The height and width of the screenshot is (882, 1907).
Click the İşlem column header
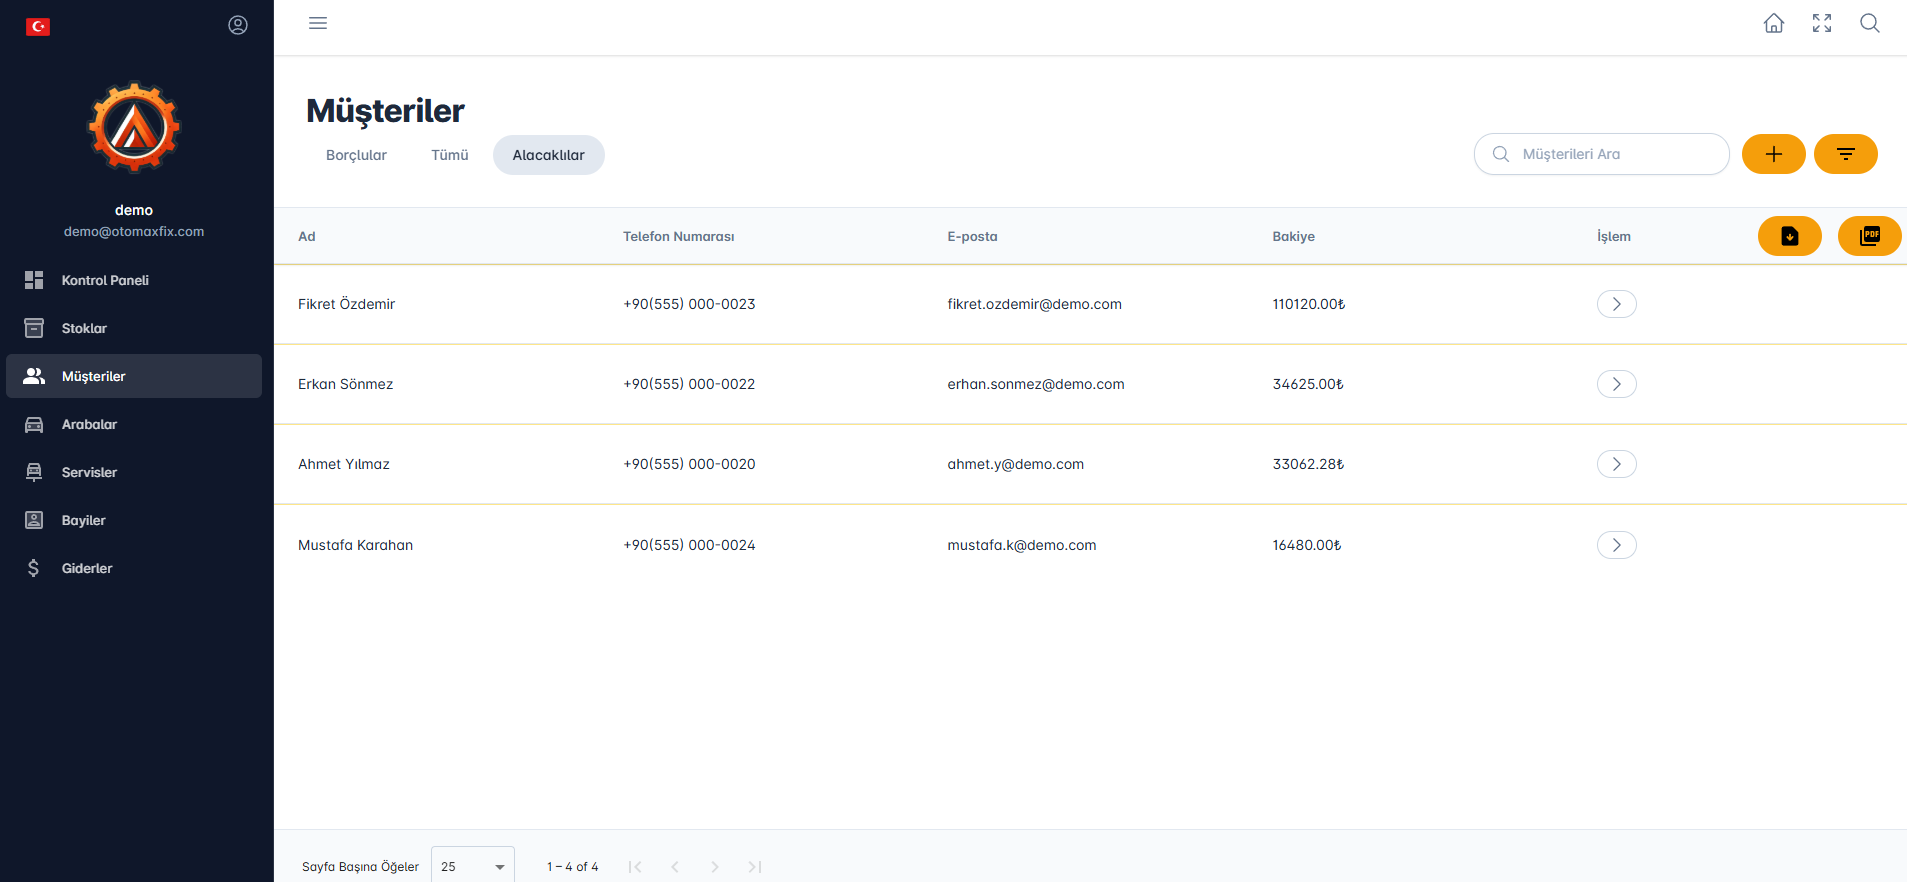[1614, 237]
